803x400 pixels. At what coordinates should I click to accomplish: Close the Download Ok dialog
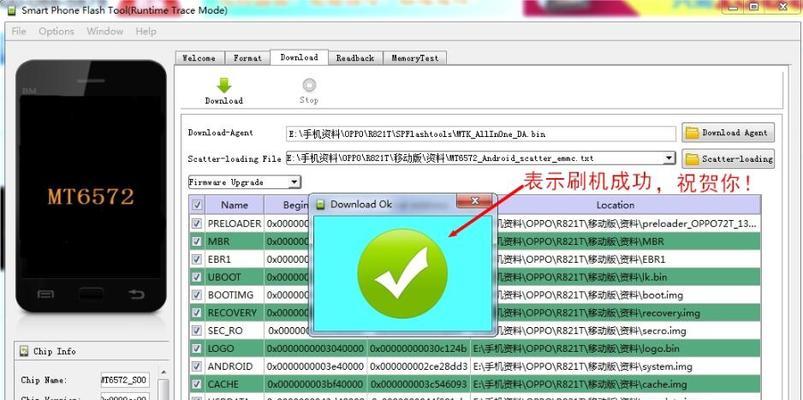[475, 201]
